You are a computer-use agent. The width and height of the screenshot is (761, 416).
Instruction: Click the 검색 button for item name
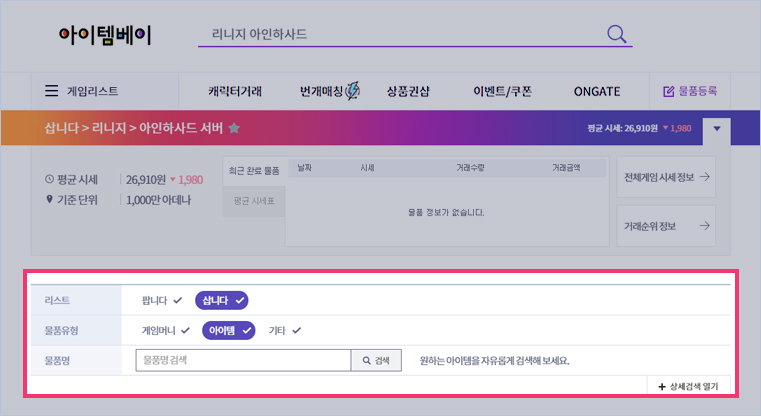(376, 360)
